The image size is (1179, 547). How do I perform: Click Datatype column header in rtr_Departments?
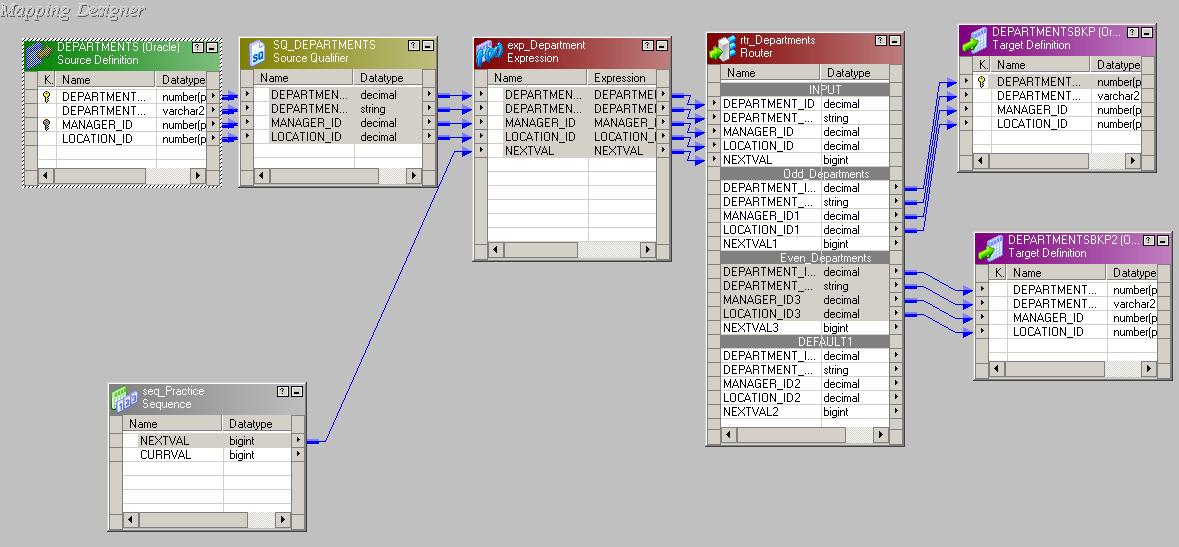[855, 73]
